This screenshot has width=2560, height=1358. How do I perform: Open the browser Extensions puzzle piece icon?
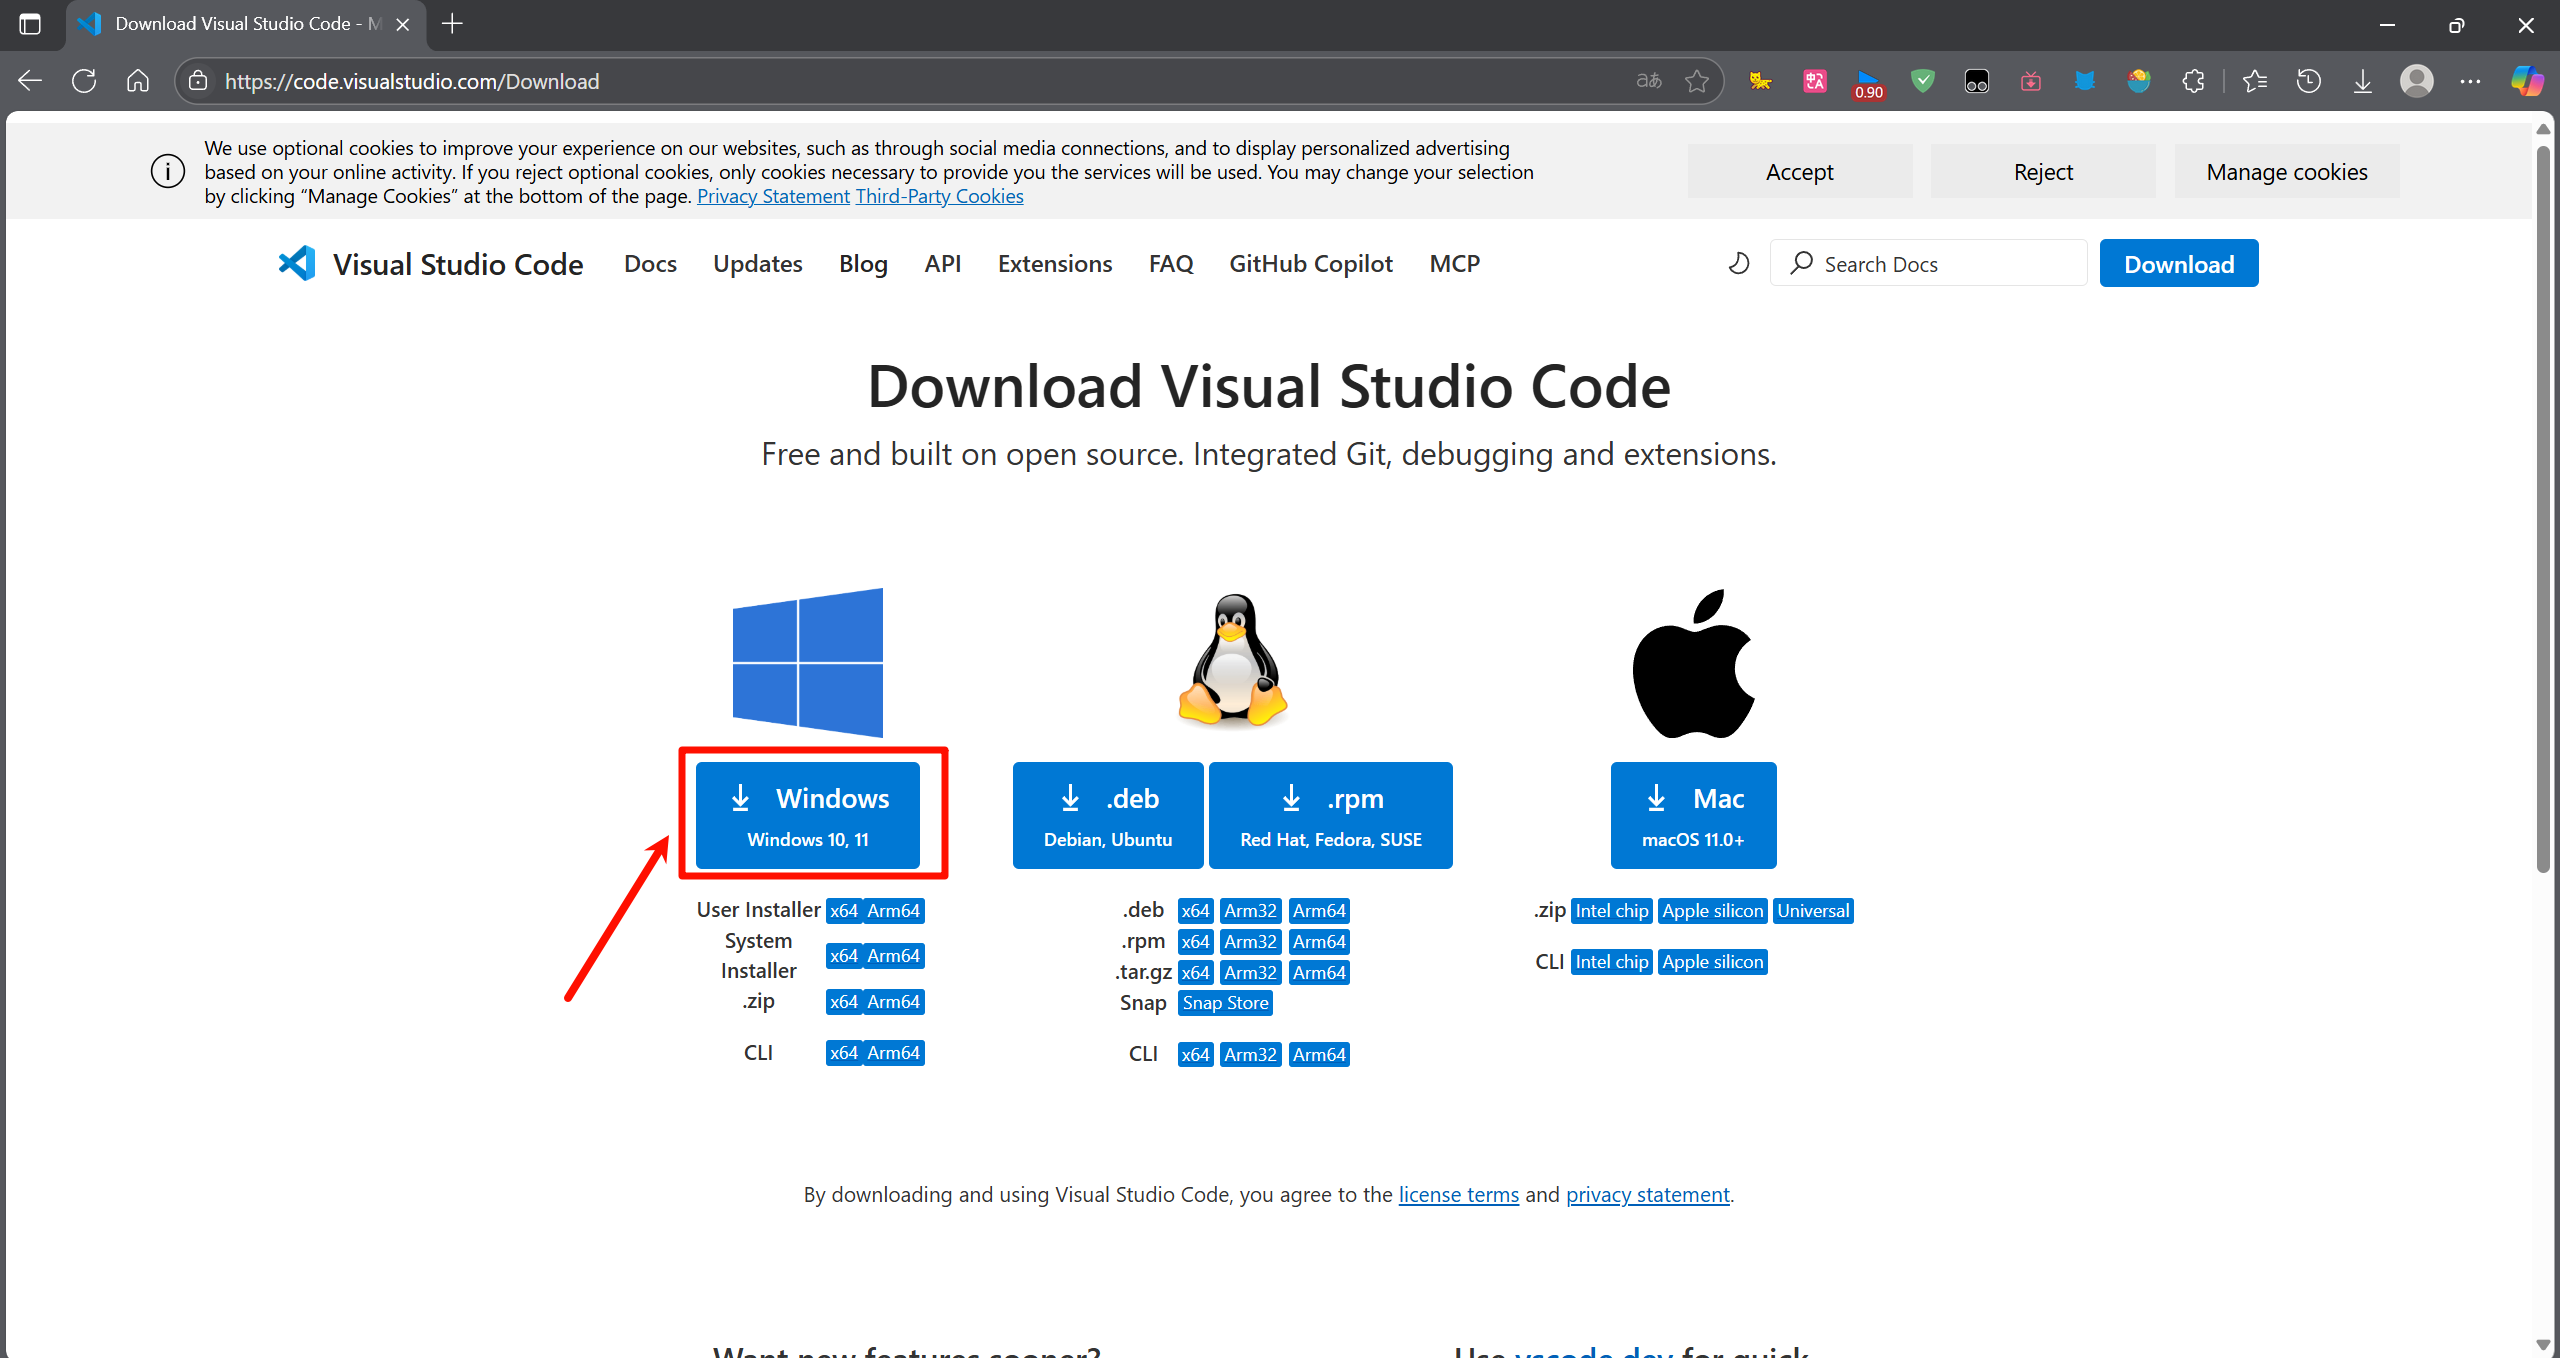point(2193,81)
